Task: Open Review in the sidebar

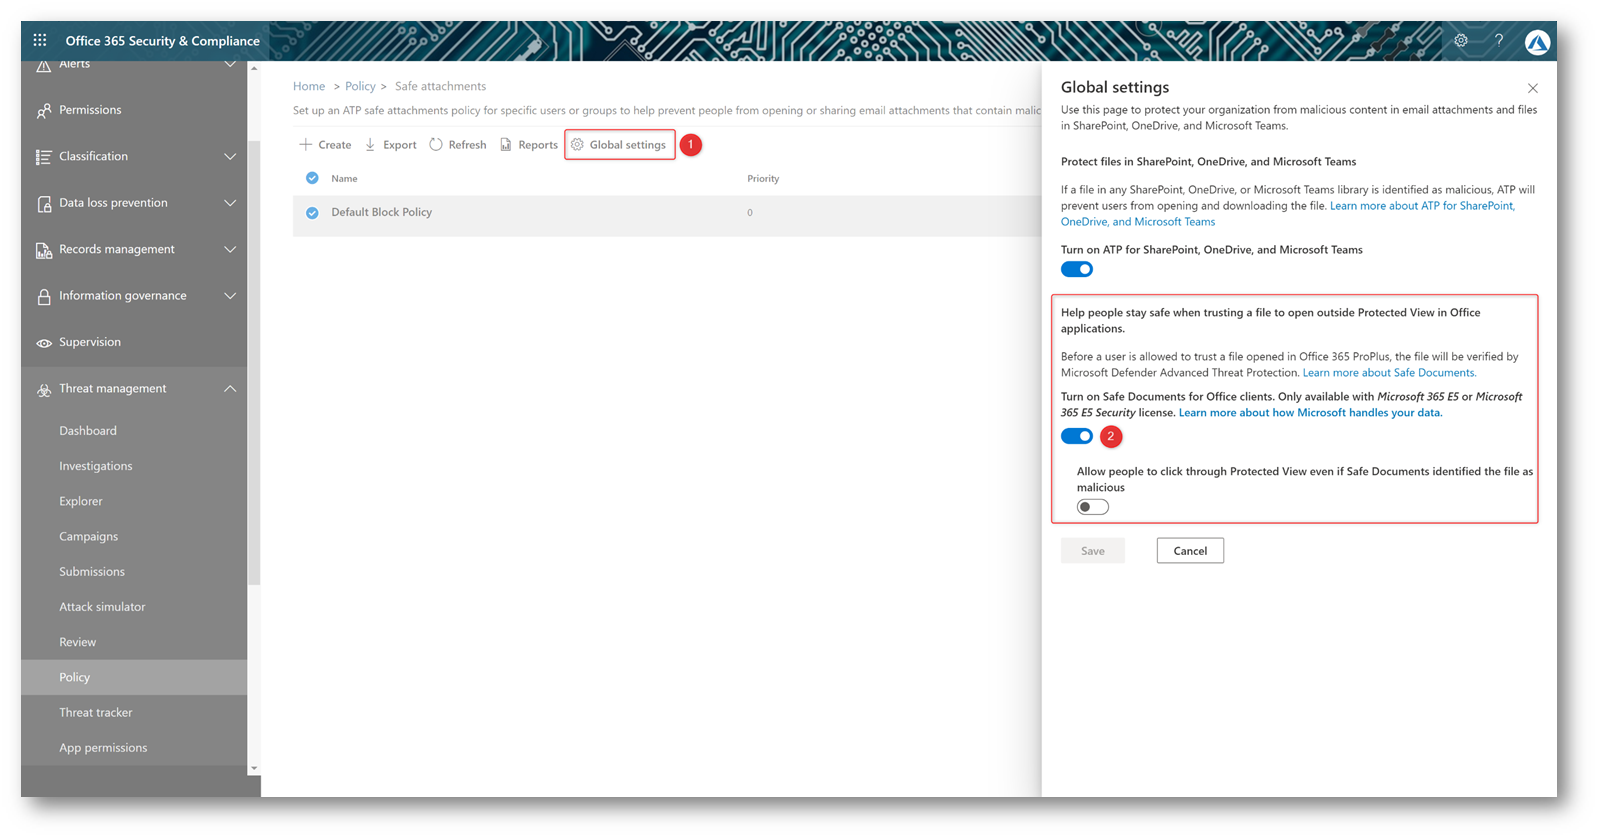Action: 78,642
